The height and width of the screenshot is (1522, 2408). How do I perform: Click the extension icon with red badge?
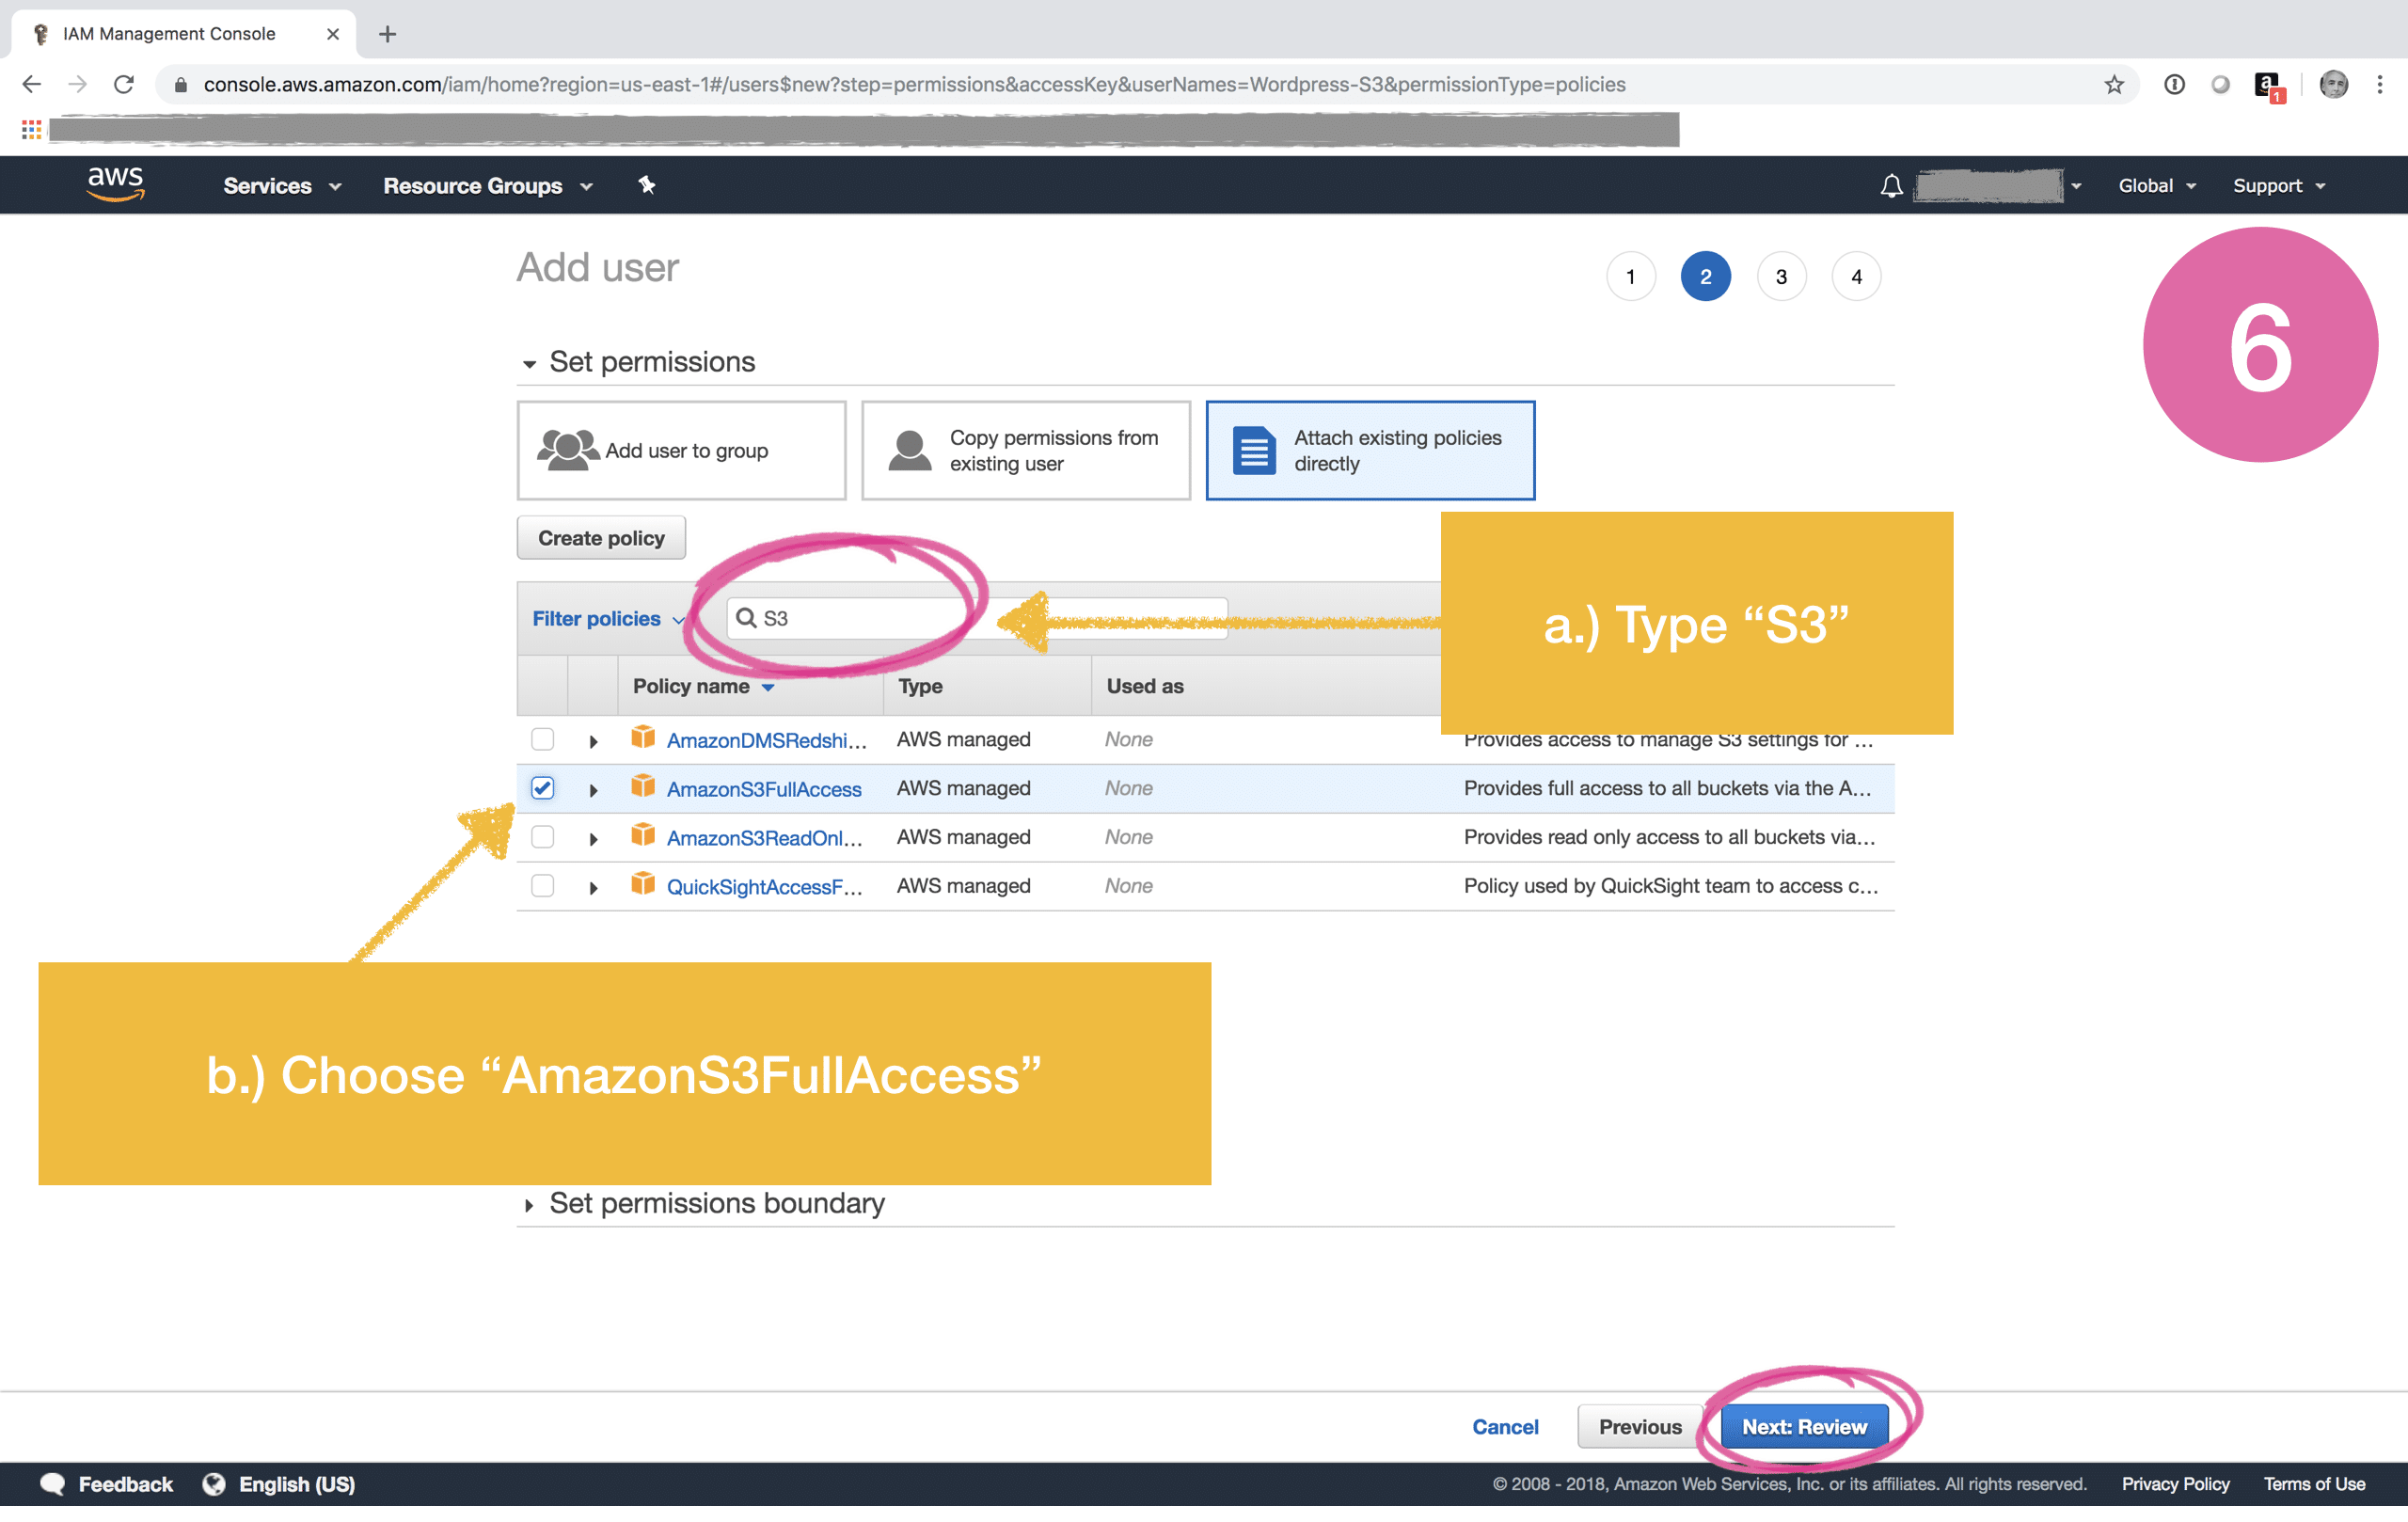pos(2269,87)
